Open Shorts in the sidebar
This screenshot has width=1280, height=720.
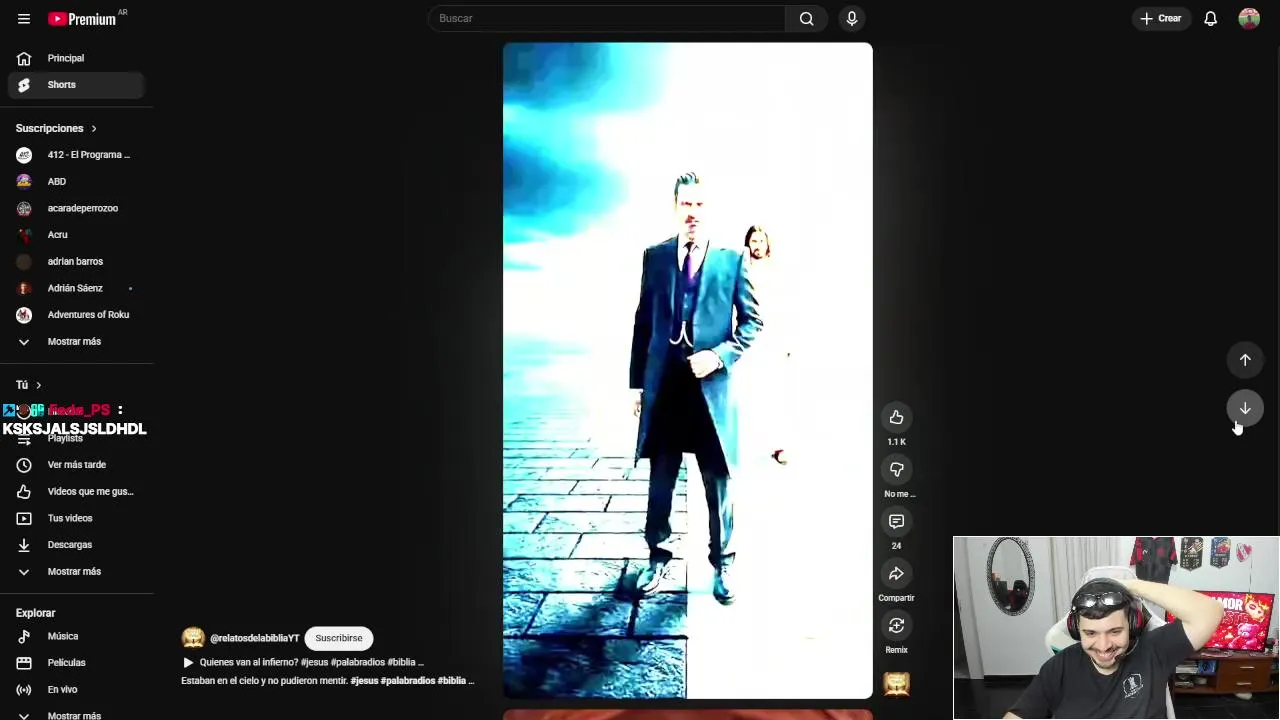click(x=76, y=85)
